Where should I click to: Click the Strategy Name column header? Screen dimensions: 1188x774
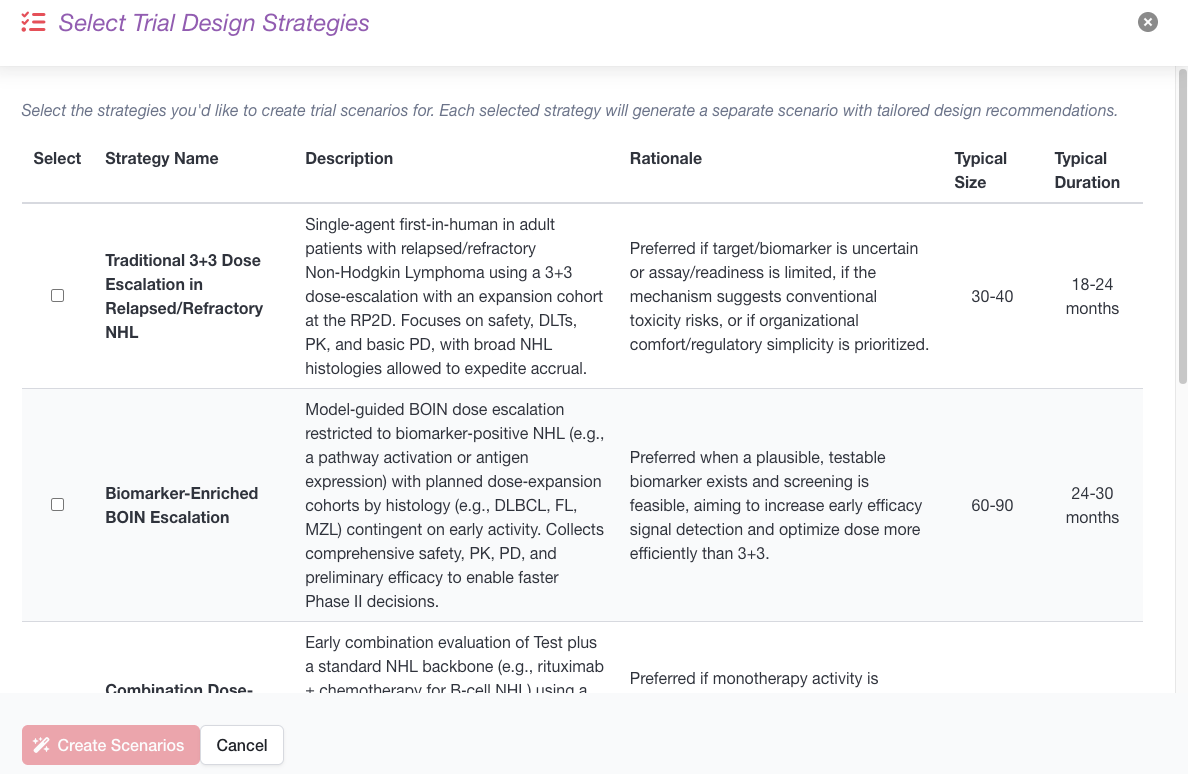(x=161, y=158)
